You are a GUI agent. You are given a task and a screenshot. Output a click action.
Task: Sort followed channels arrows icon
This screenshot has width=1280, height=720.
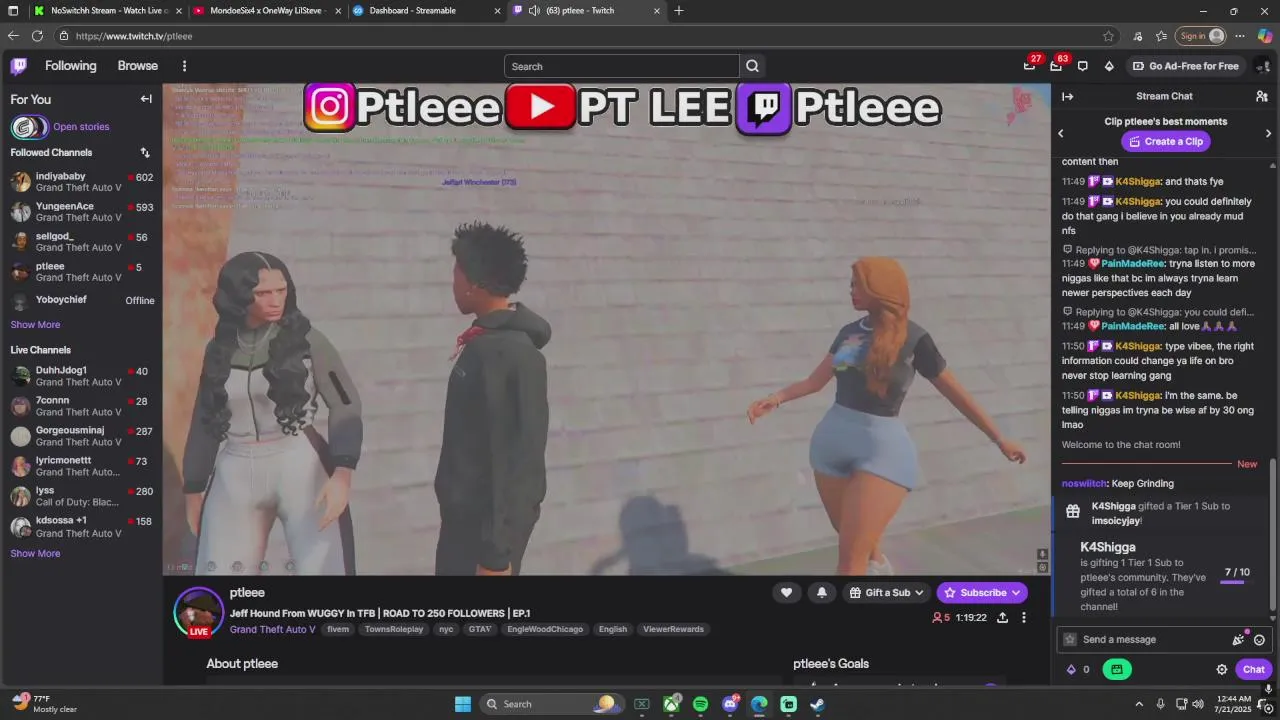coord(145,153)
